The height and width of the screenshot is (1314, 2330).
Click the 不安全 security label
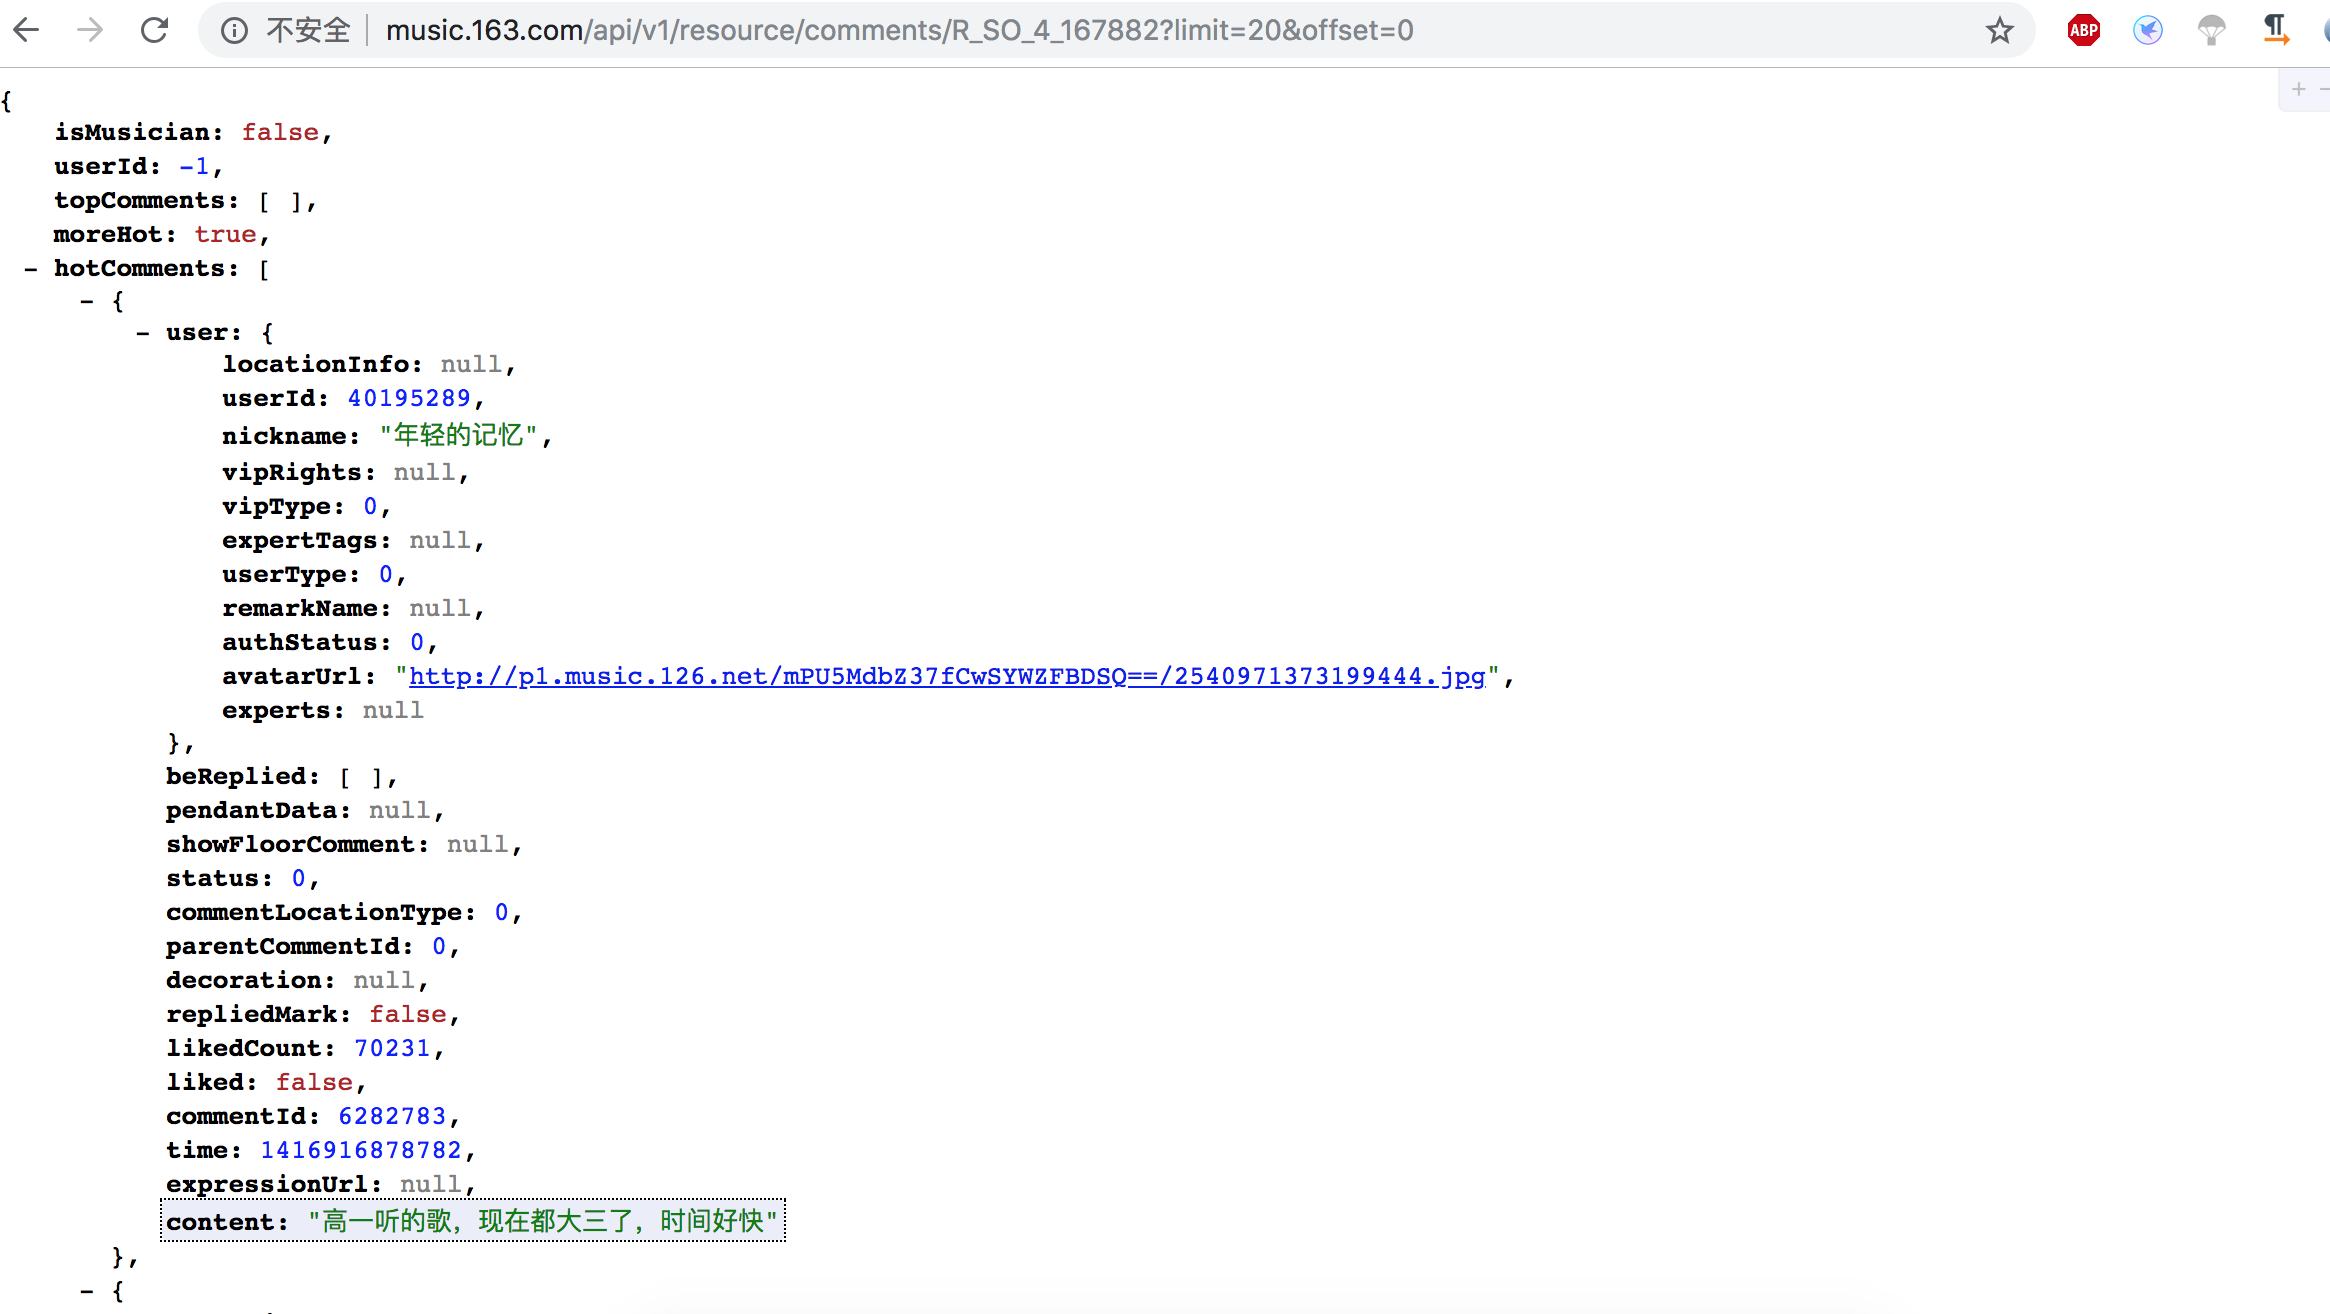coord(308,31)
